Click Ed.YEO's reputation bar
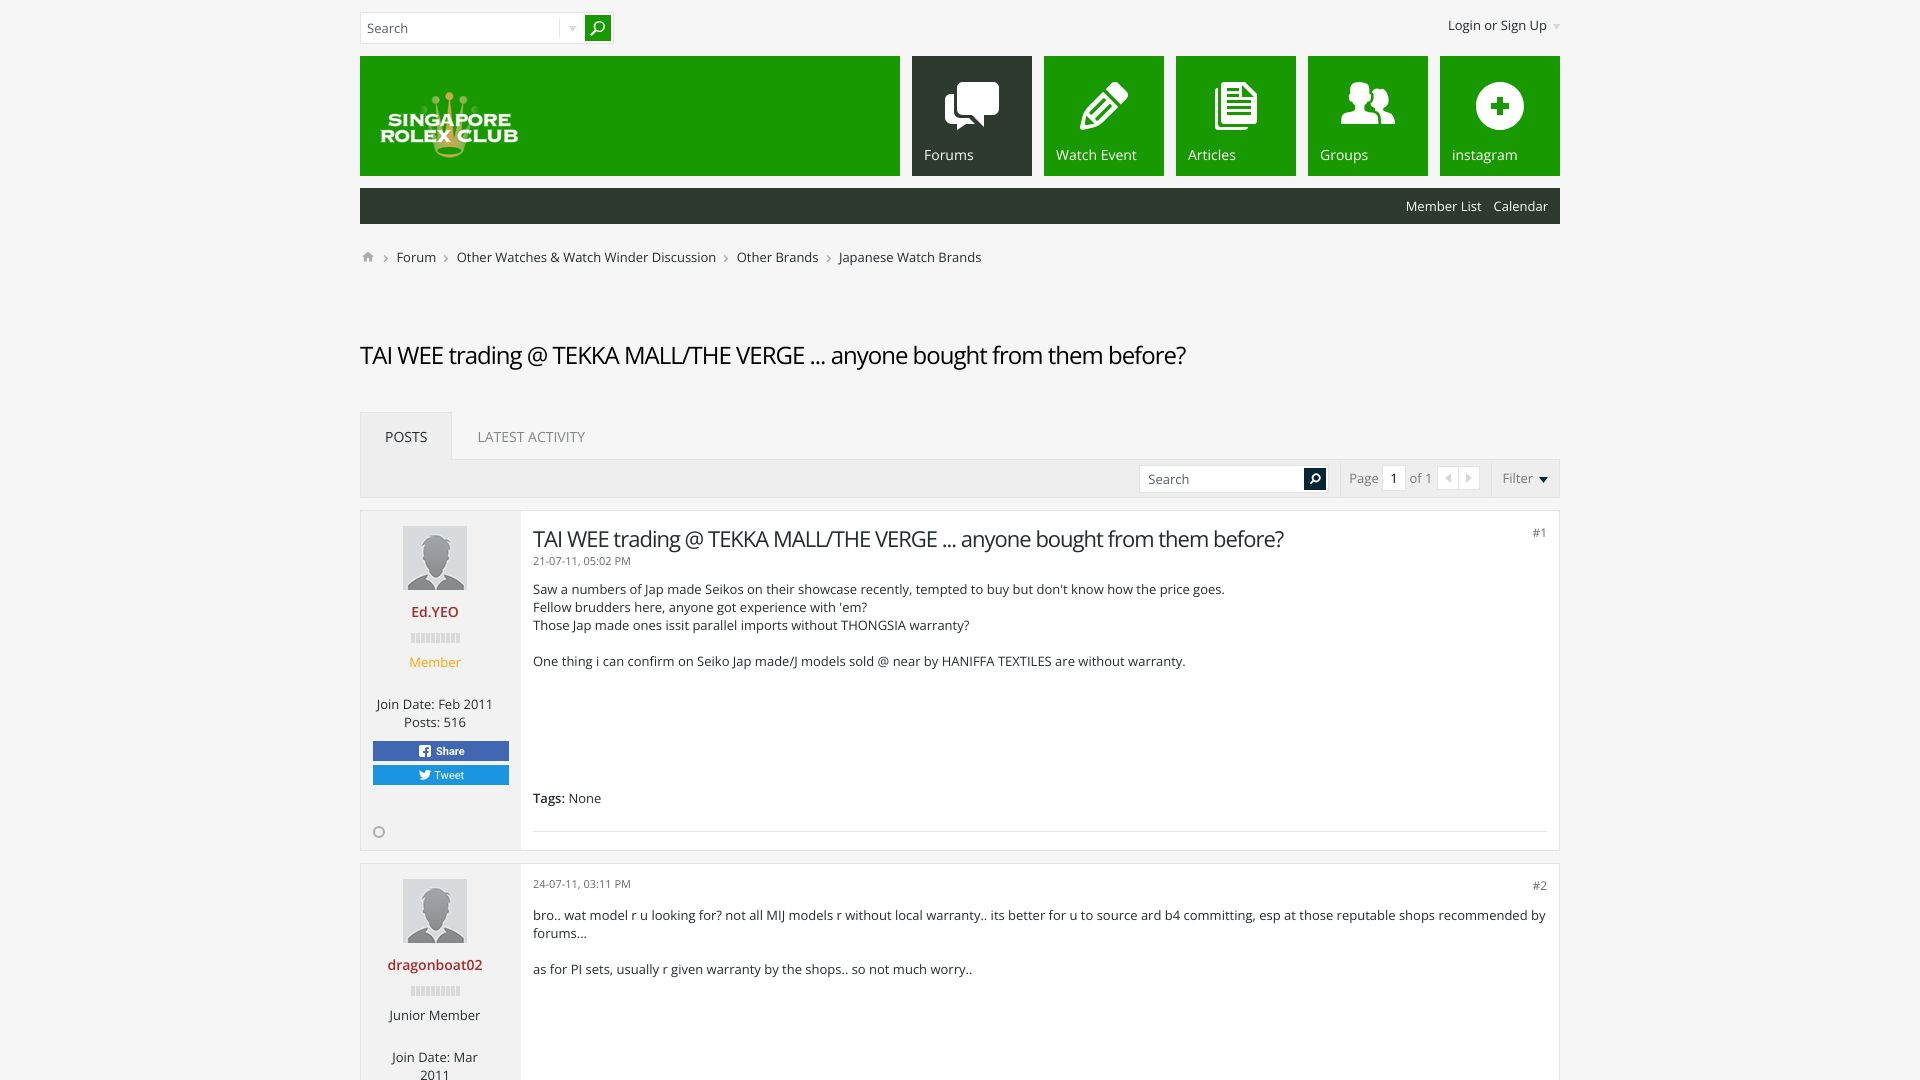This screenshot has width=1920, height=1080. click(x=435, y=638)
